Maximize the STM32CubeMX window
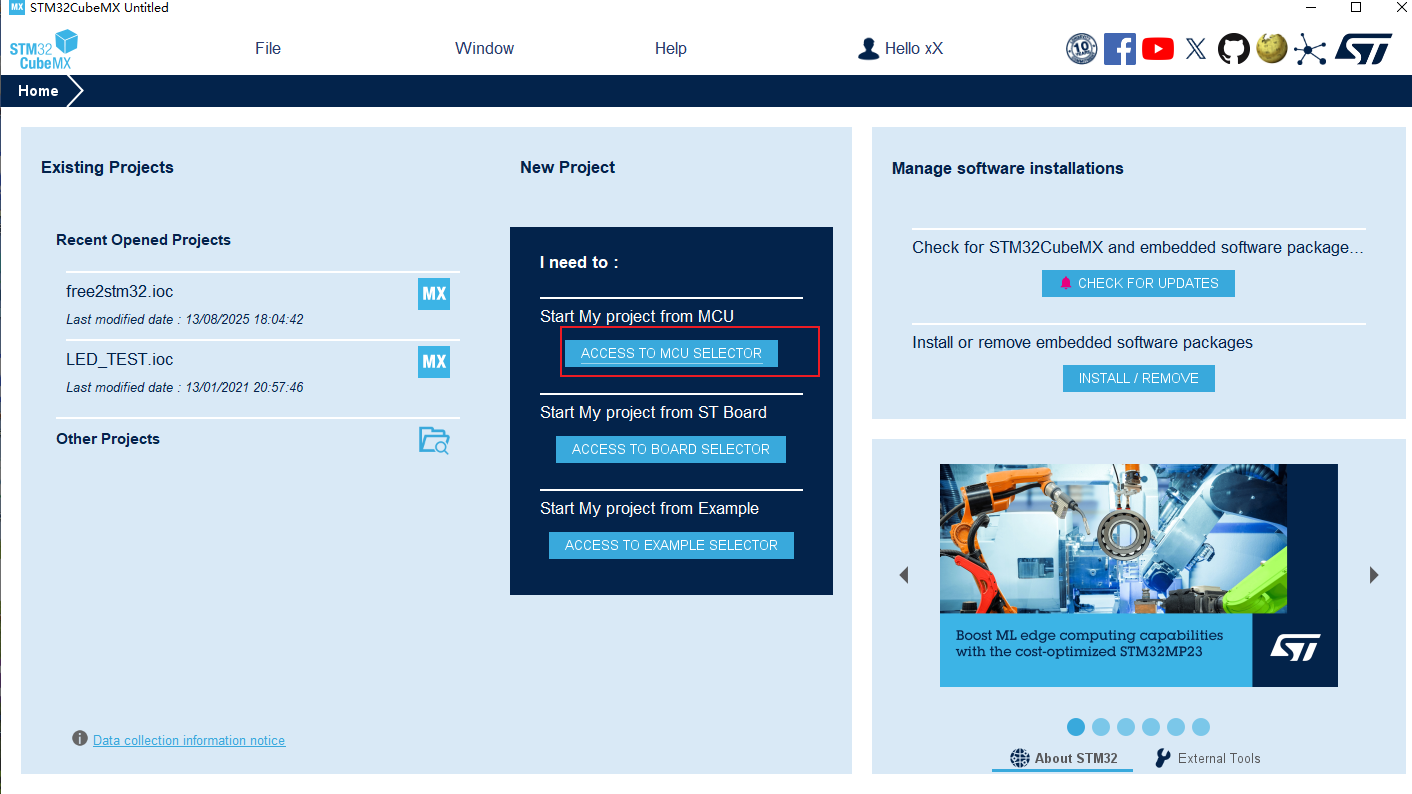 tap(1356, 8)
